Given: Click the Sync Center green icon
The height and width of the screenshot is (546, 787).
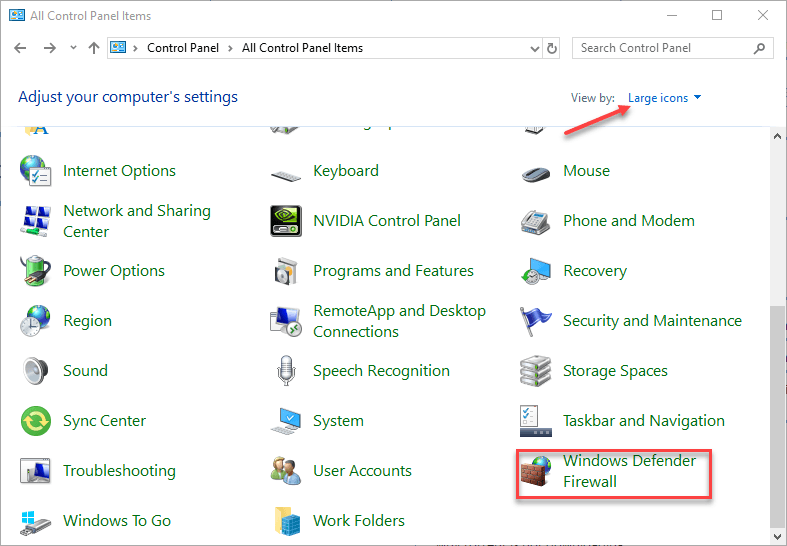Looking at the screenshot, I should pyautogui.click(x=36, y=421).
